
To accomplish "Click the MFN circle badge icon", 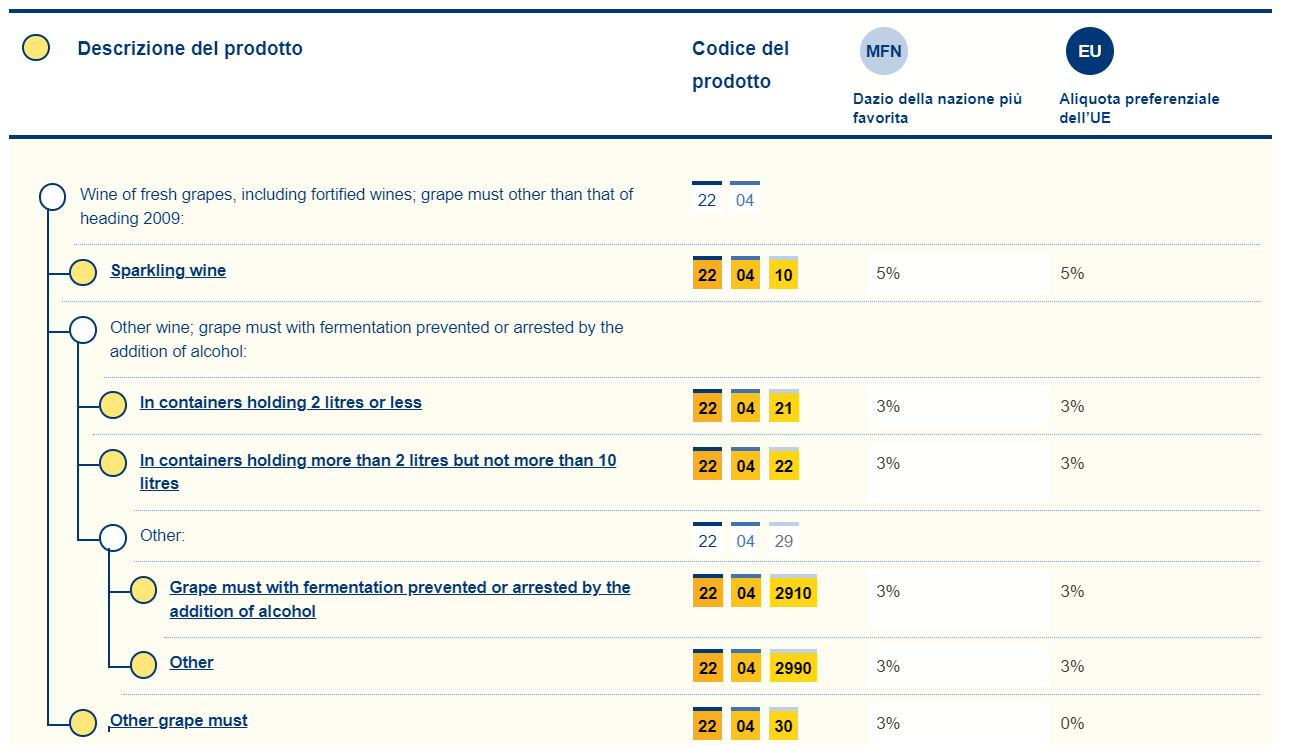I will 884,51.
